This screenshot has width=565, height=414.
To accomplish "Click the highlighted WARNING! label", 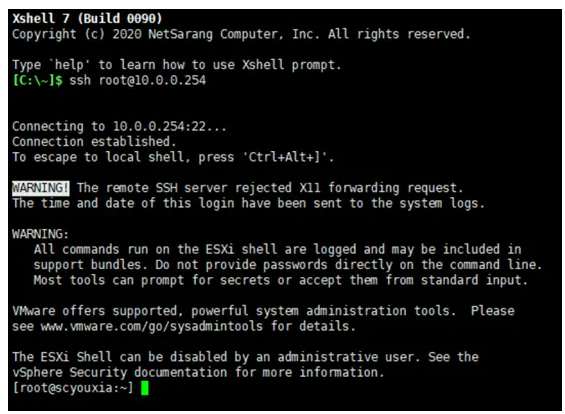I will click(41, 188).
